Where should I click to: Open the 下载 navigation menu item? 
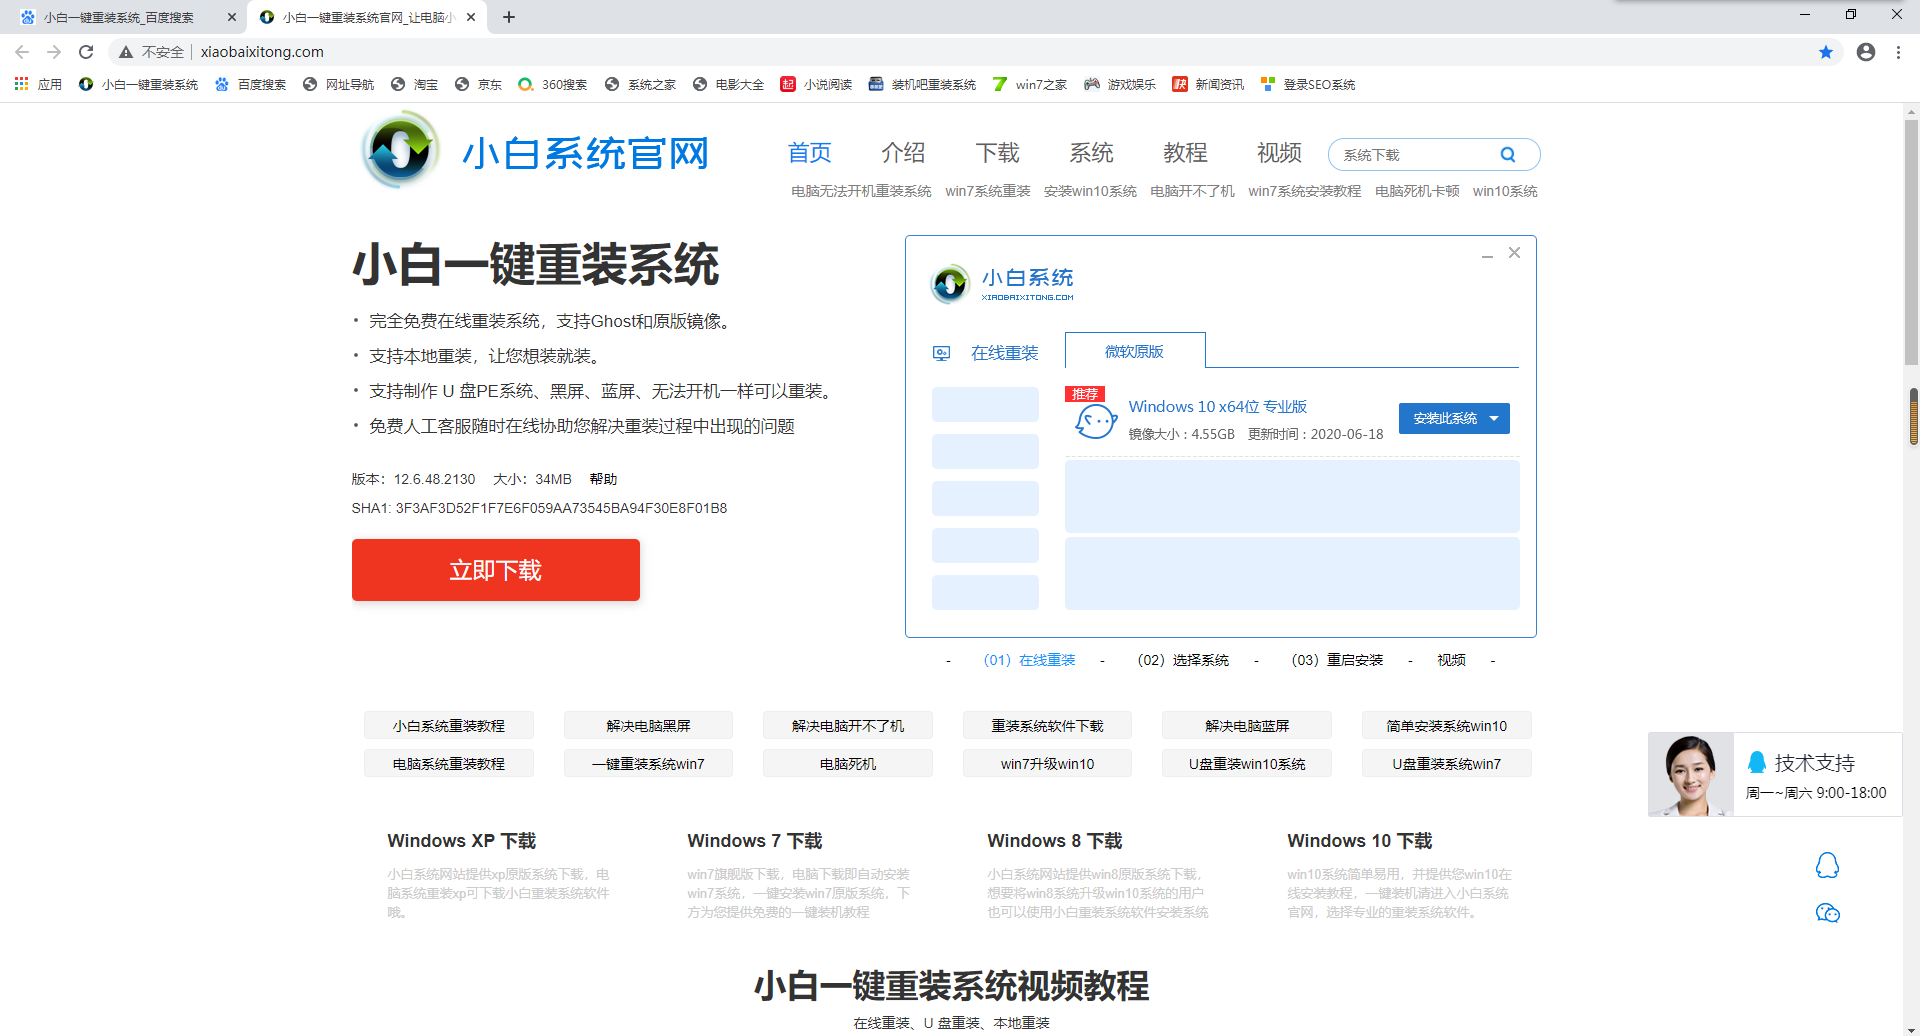tap(997, 153)
